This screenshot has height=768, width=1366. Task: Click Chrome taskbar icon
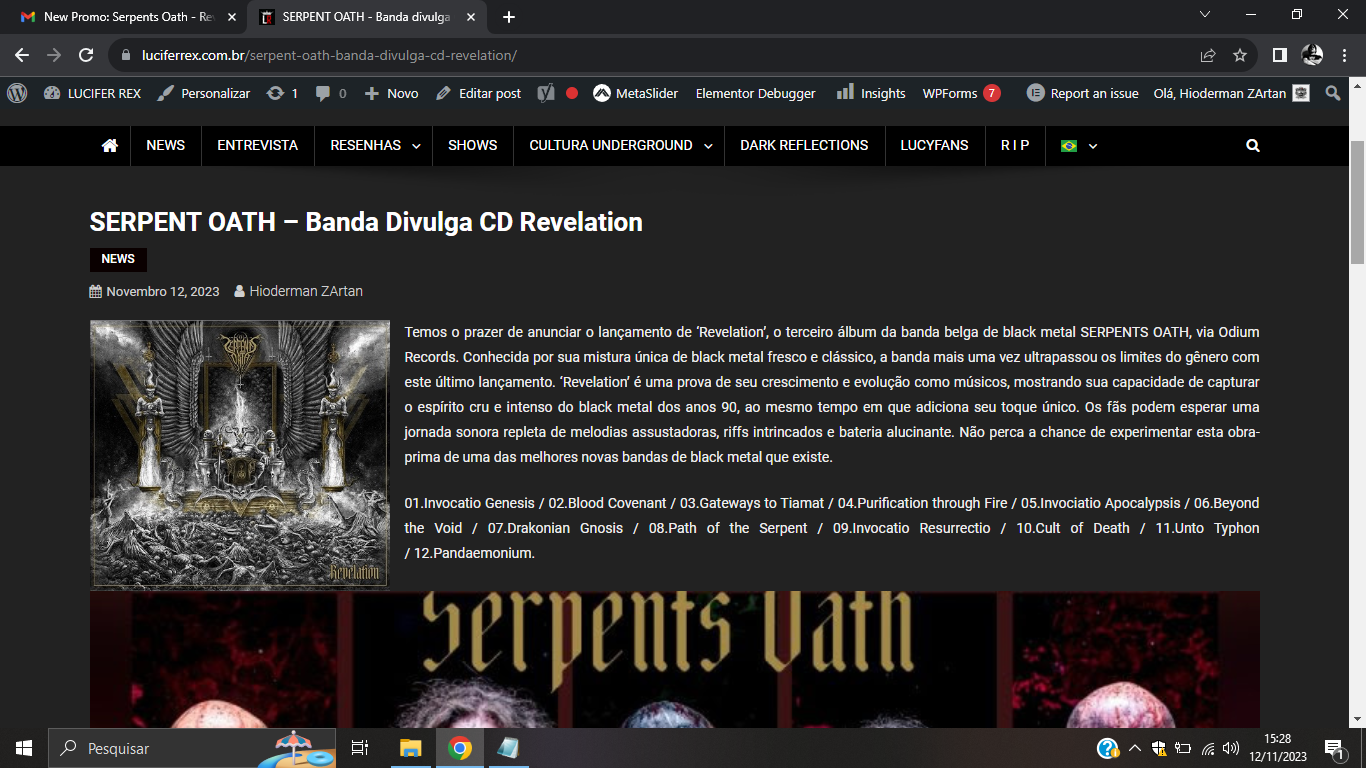(x=460, y=748)
